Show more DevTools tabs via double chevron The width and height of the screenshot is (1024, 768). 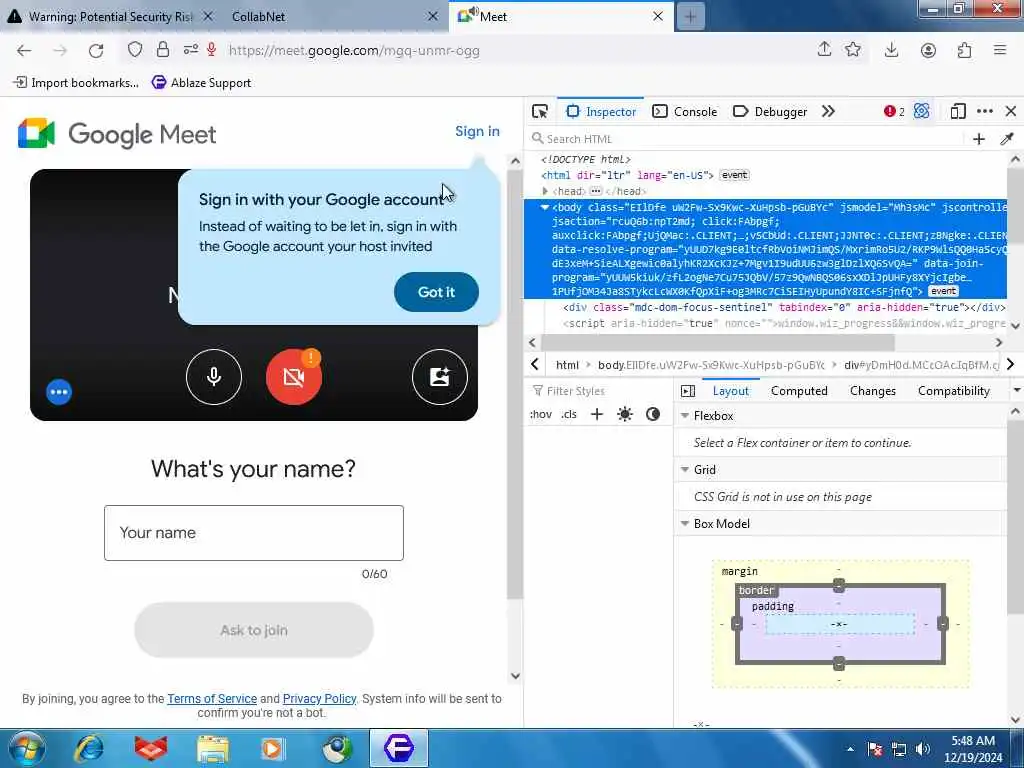coord(828,112)
